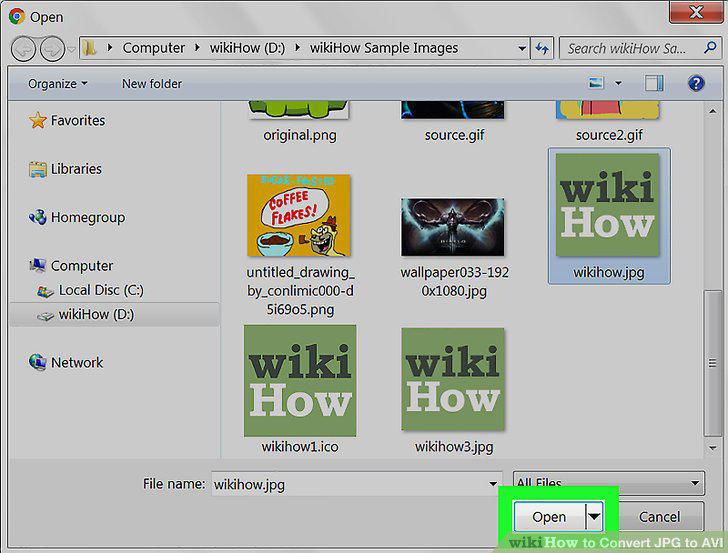The image size is (728, 553).
Task: Click the Change your view icon
Action: coord(596,83)
